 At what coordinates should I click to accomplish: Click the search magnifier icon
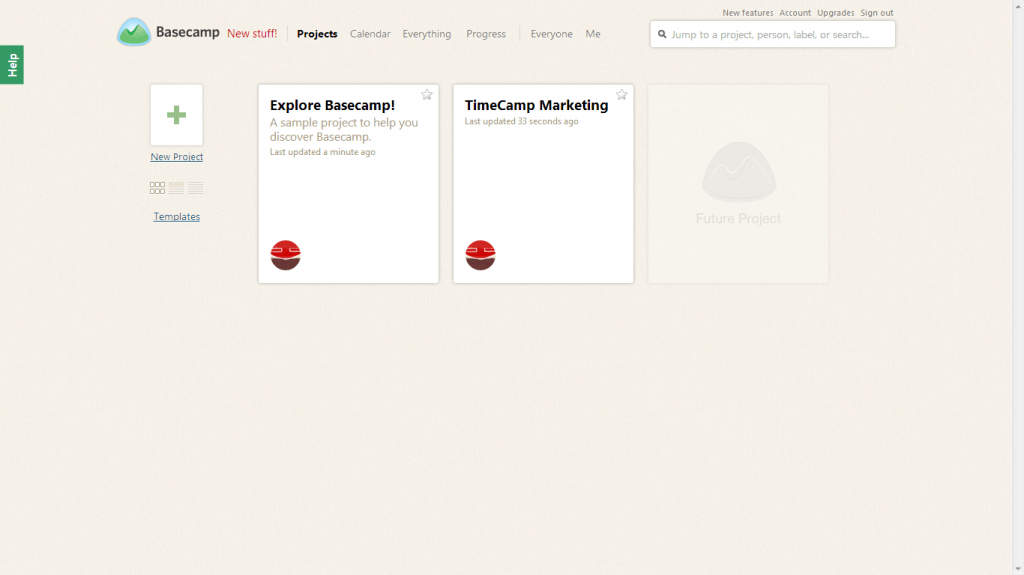click(x=662, y=35)
